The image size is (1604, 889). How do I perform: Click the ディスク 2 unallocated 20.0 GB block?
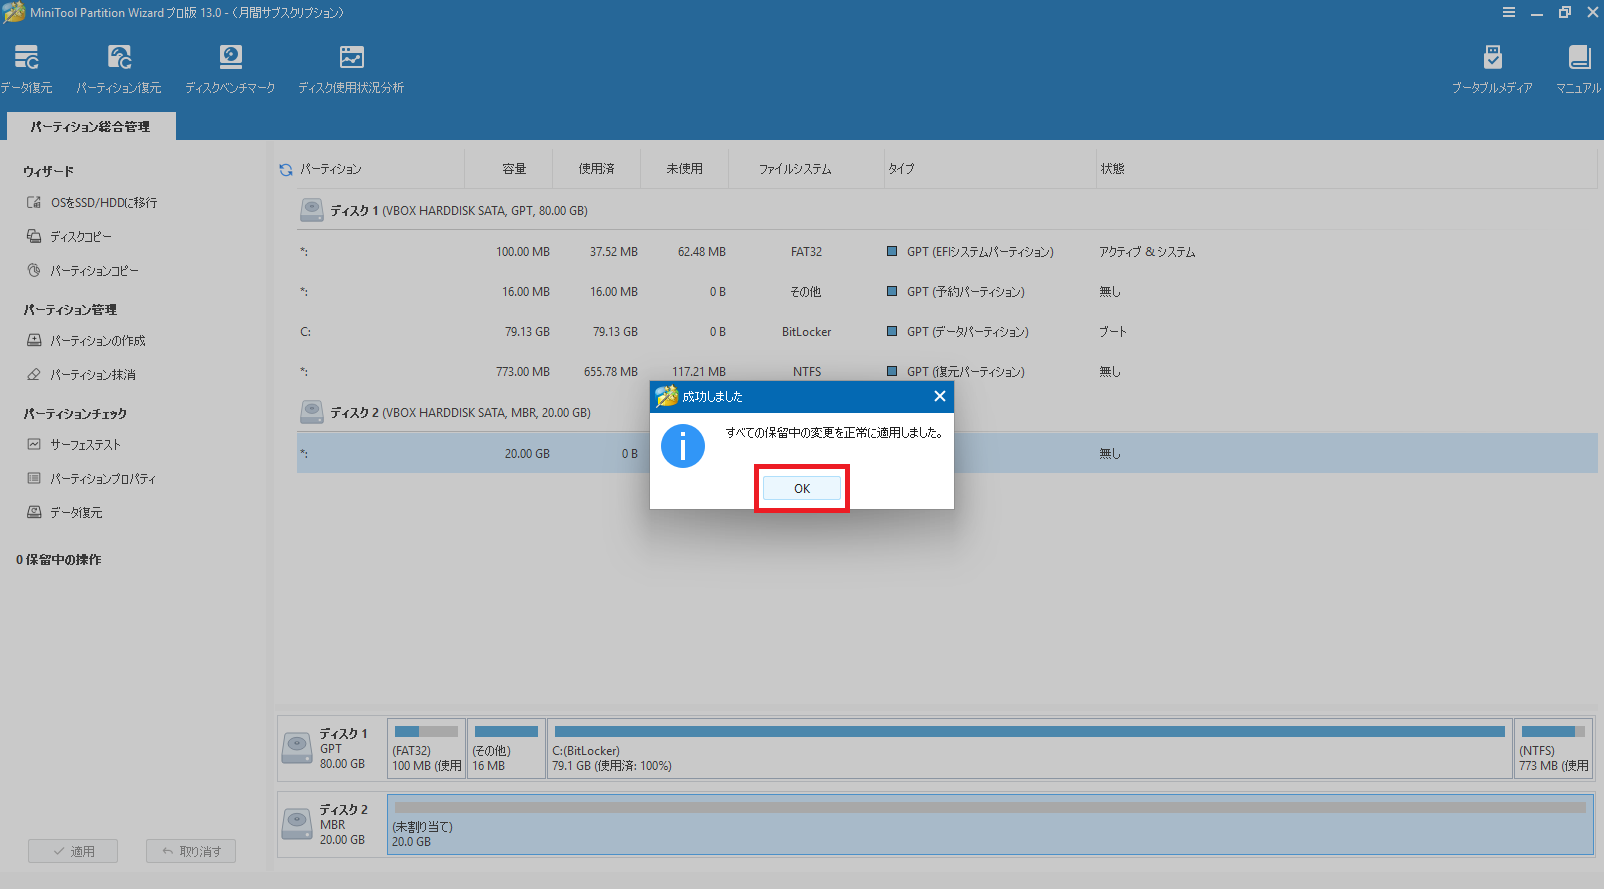989,825
